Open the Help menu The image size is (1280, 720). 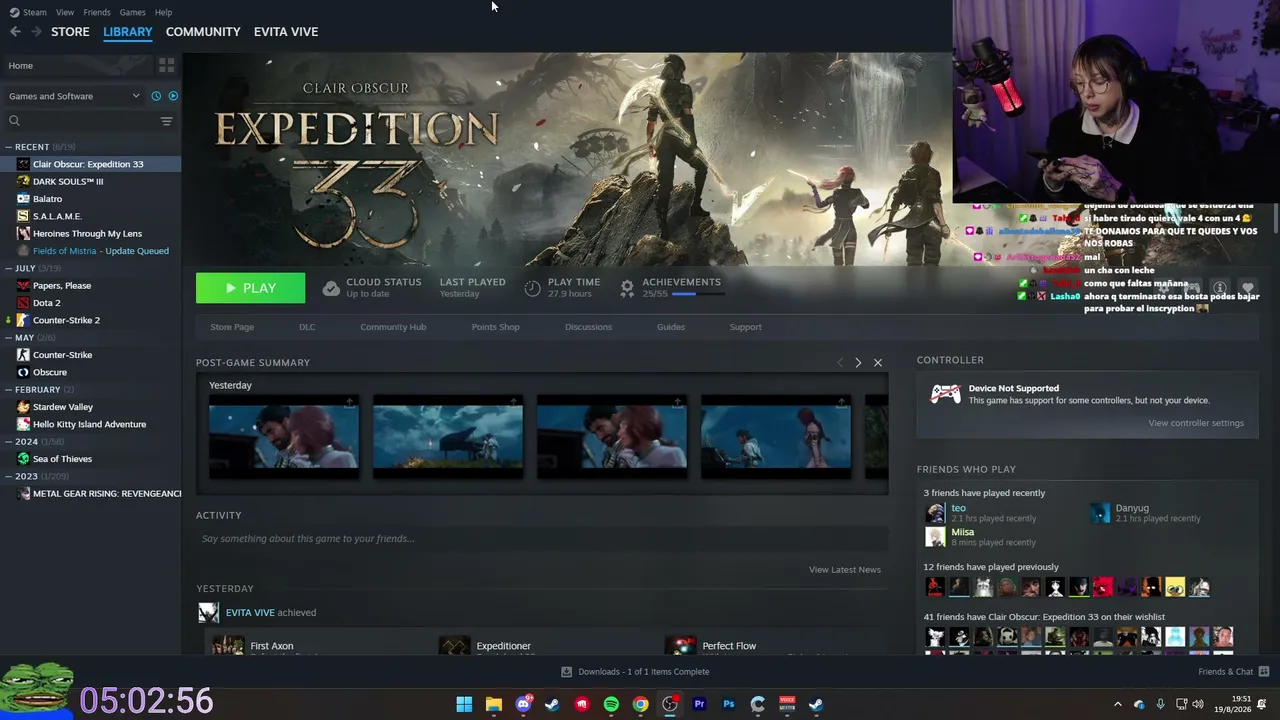[164, 12]
